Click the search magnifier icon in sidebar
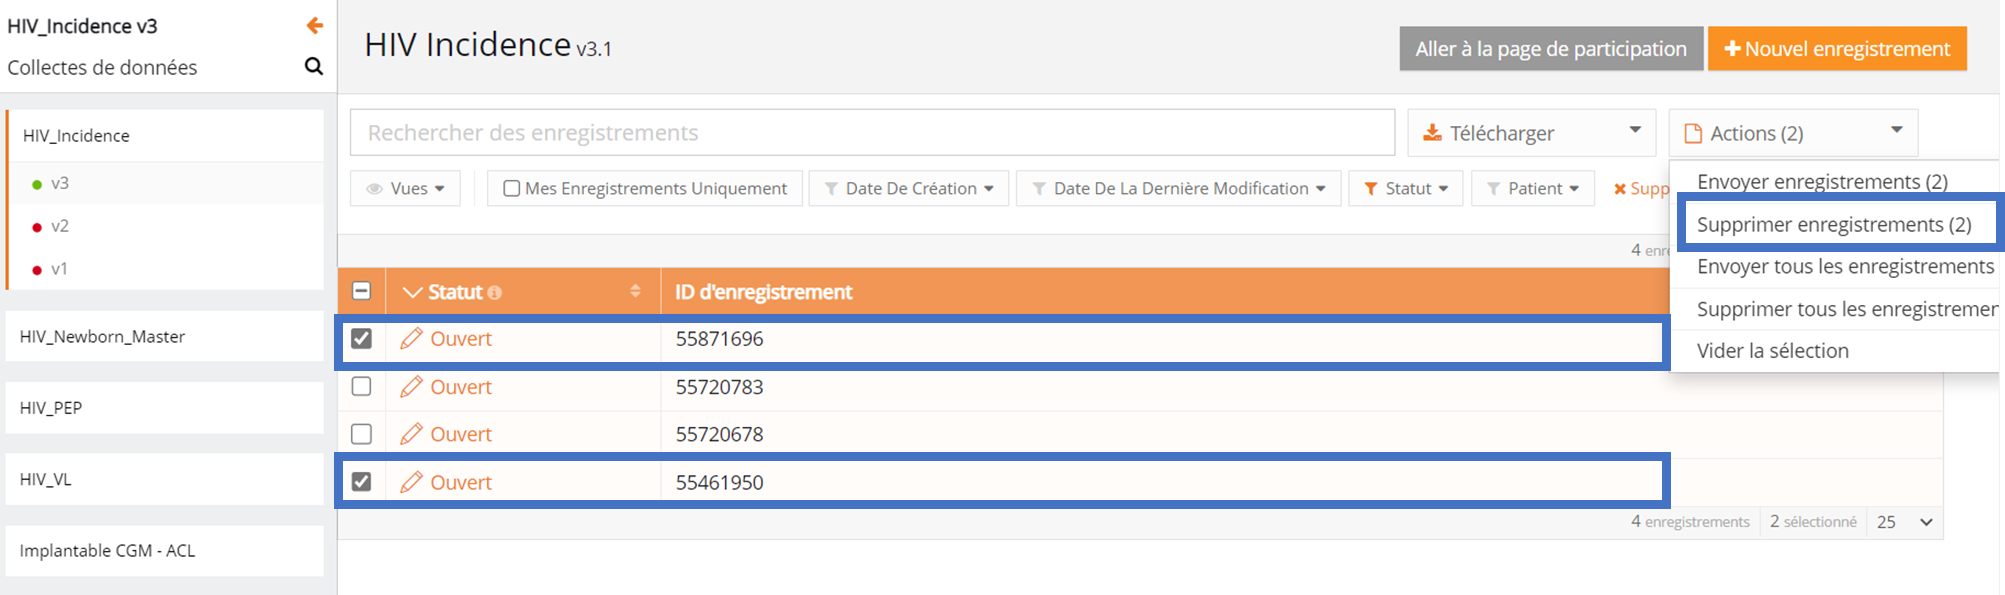2005x595 pixels. click(313, 67)
